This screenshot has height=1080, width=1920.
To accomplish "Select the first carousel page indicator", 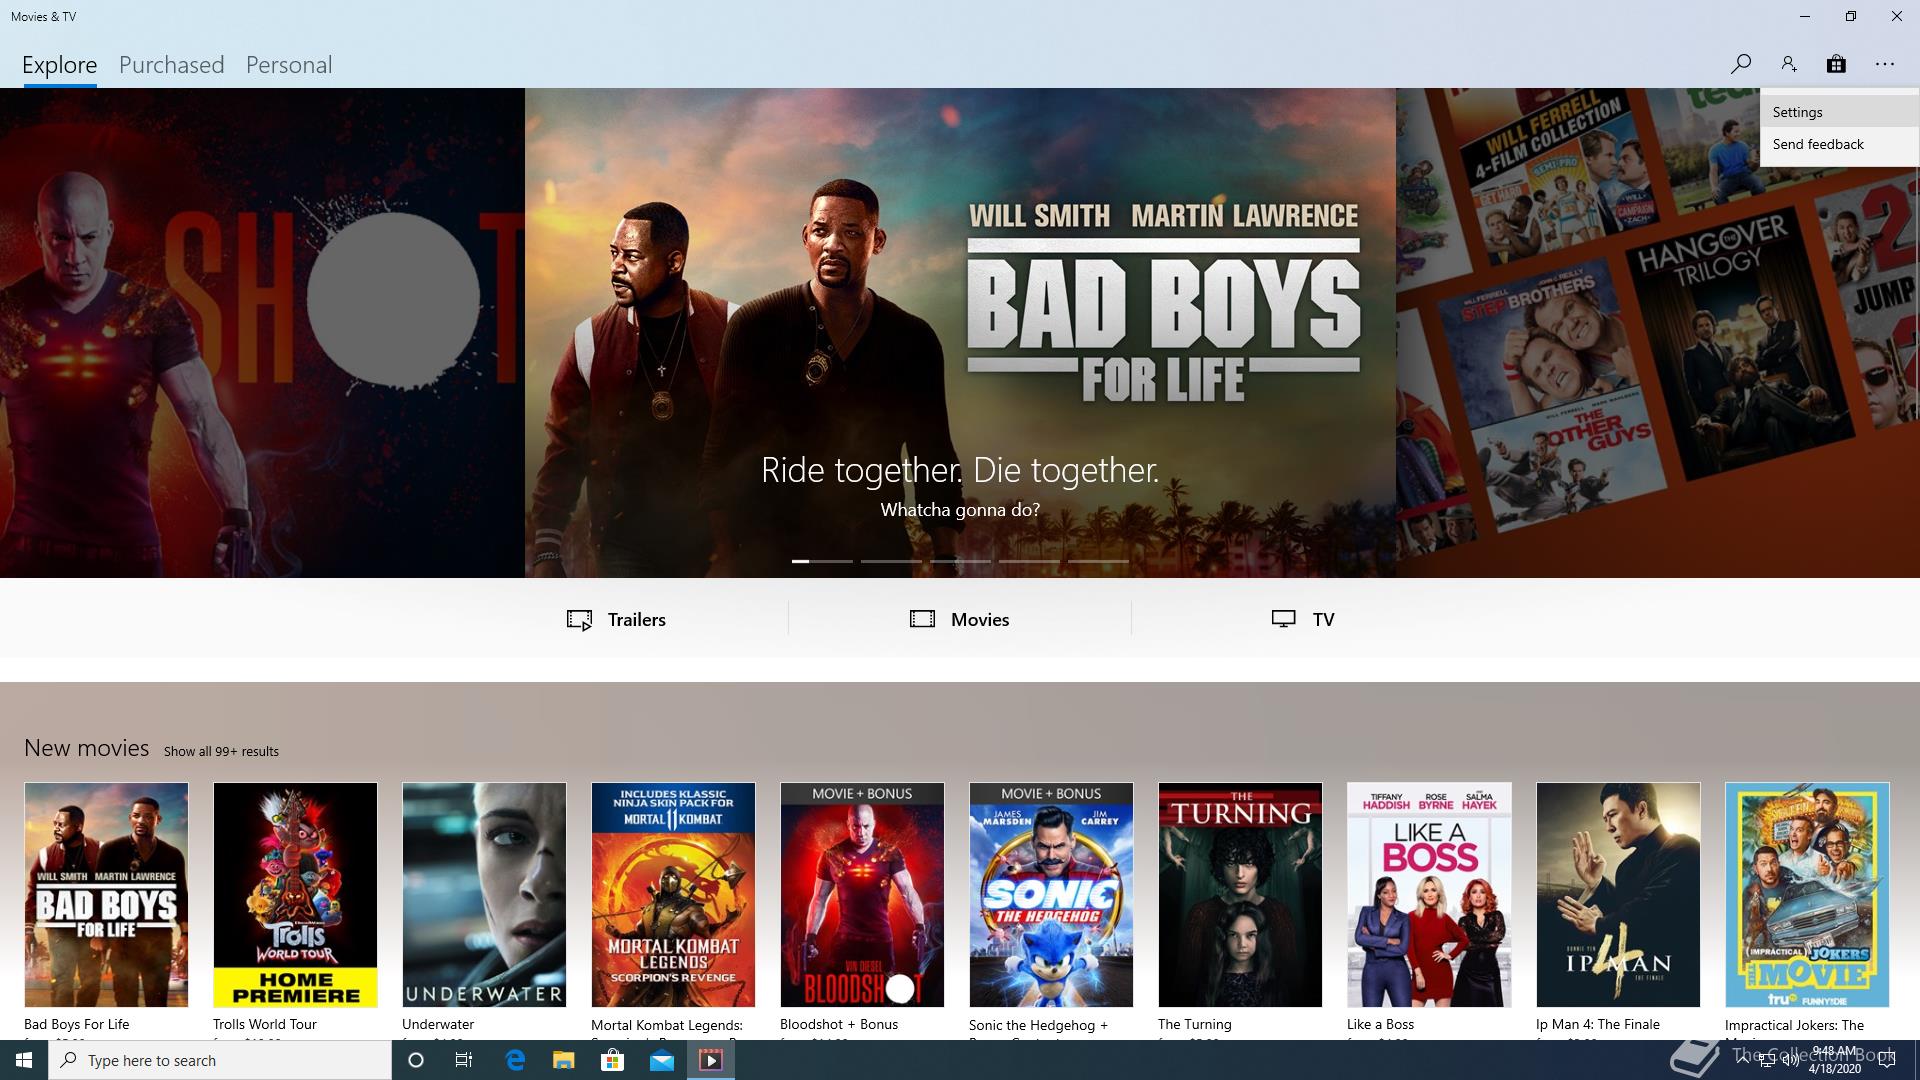I will tap(822, 561).
